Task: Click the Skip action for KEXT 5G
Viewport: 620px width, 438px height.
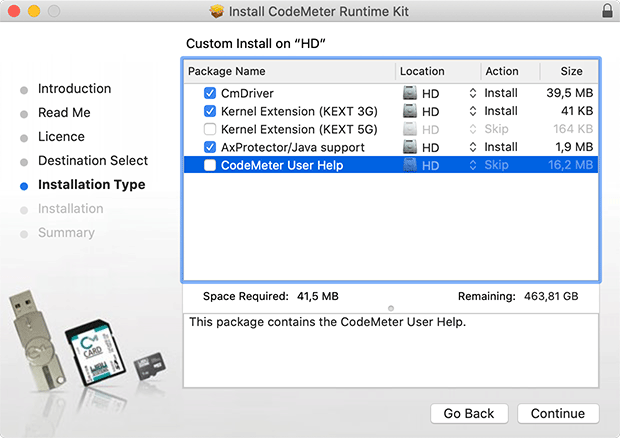Action: tap(497, 129)
